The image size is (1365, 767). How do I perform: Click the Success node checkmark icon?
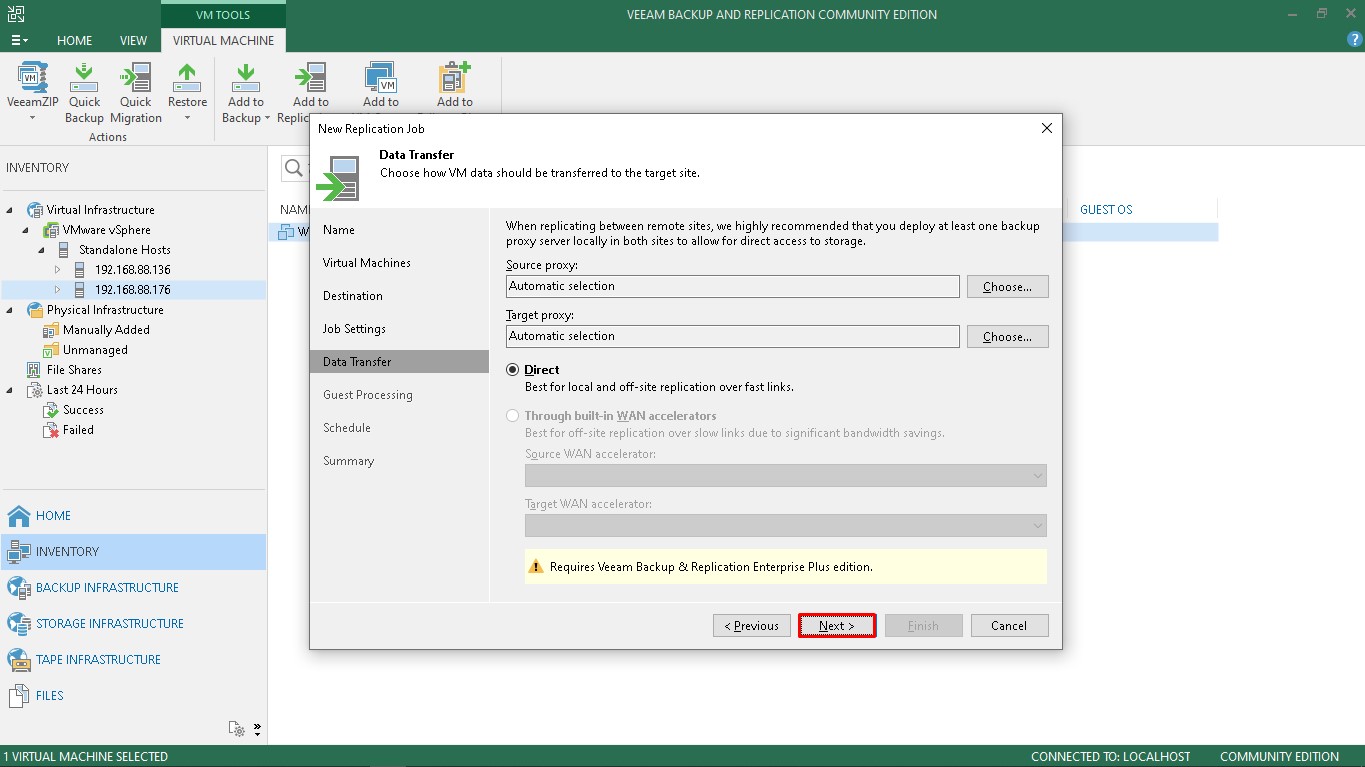pyautogui.click(x=51, y=410)
